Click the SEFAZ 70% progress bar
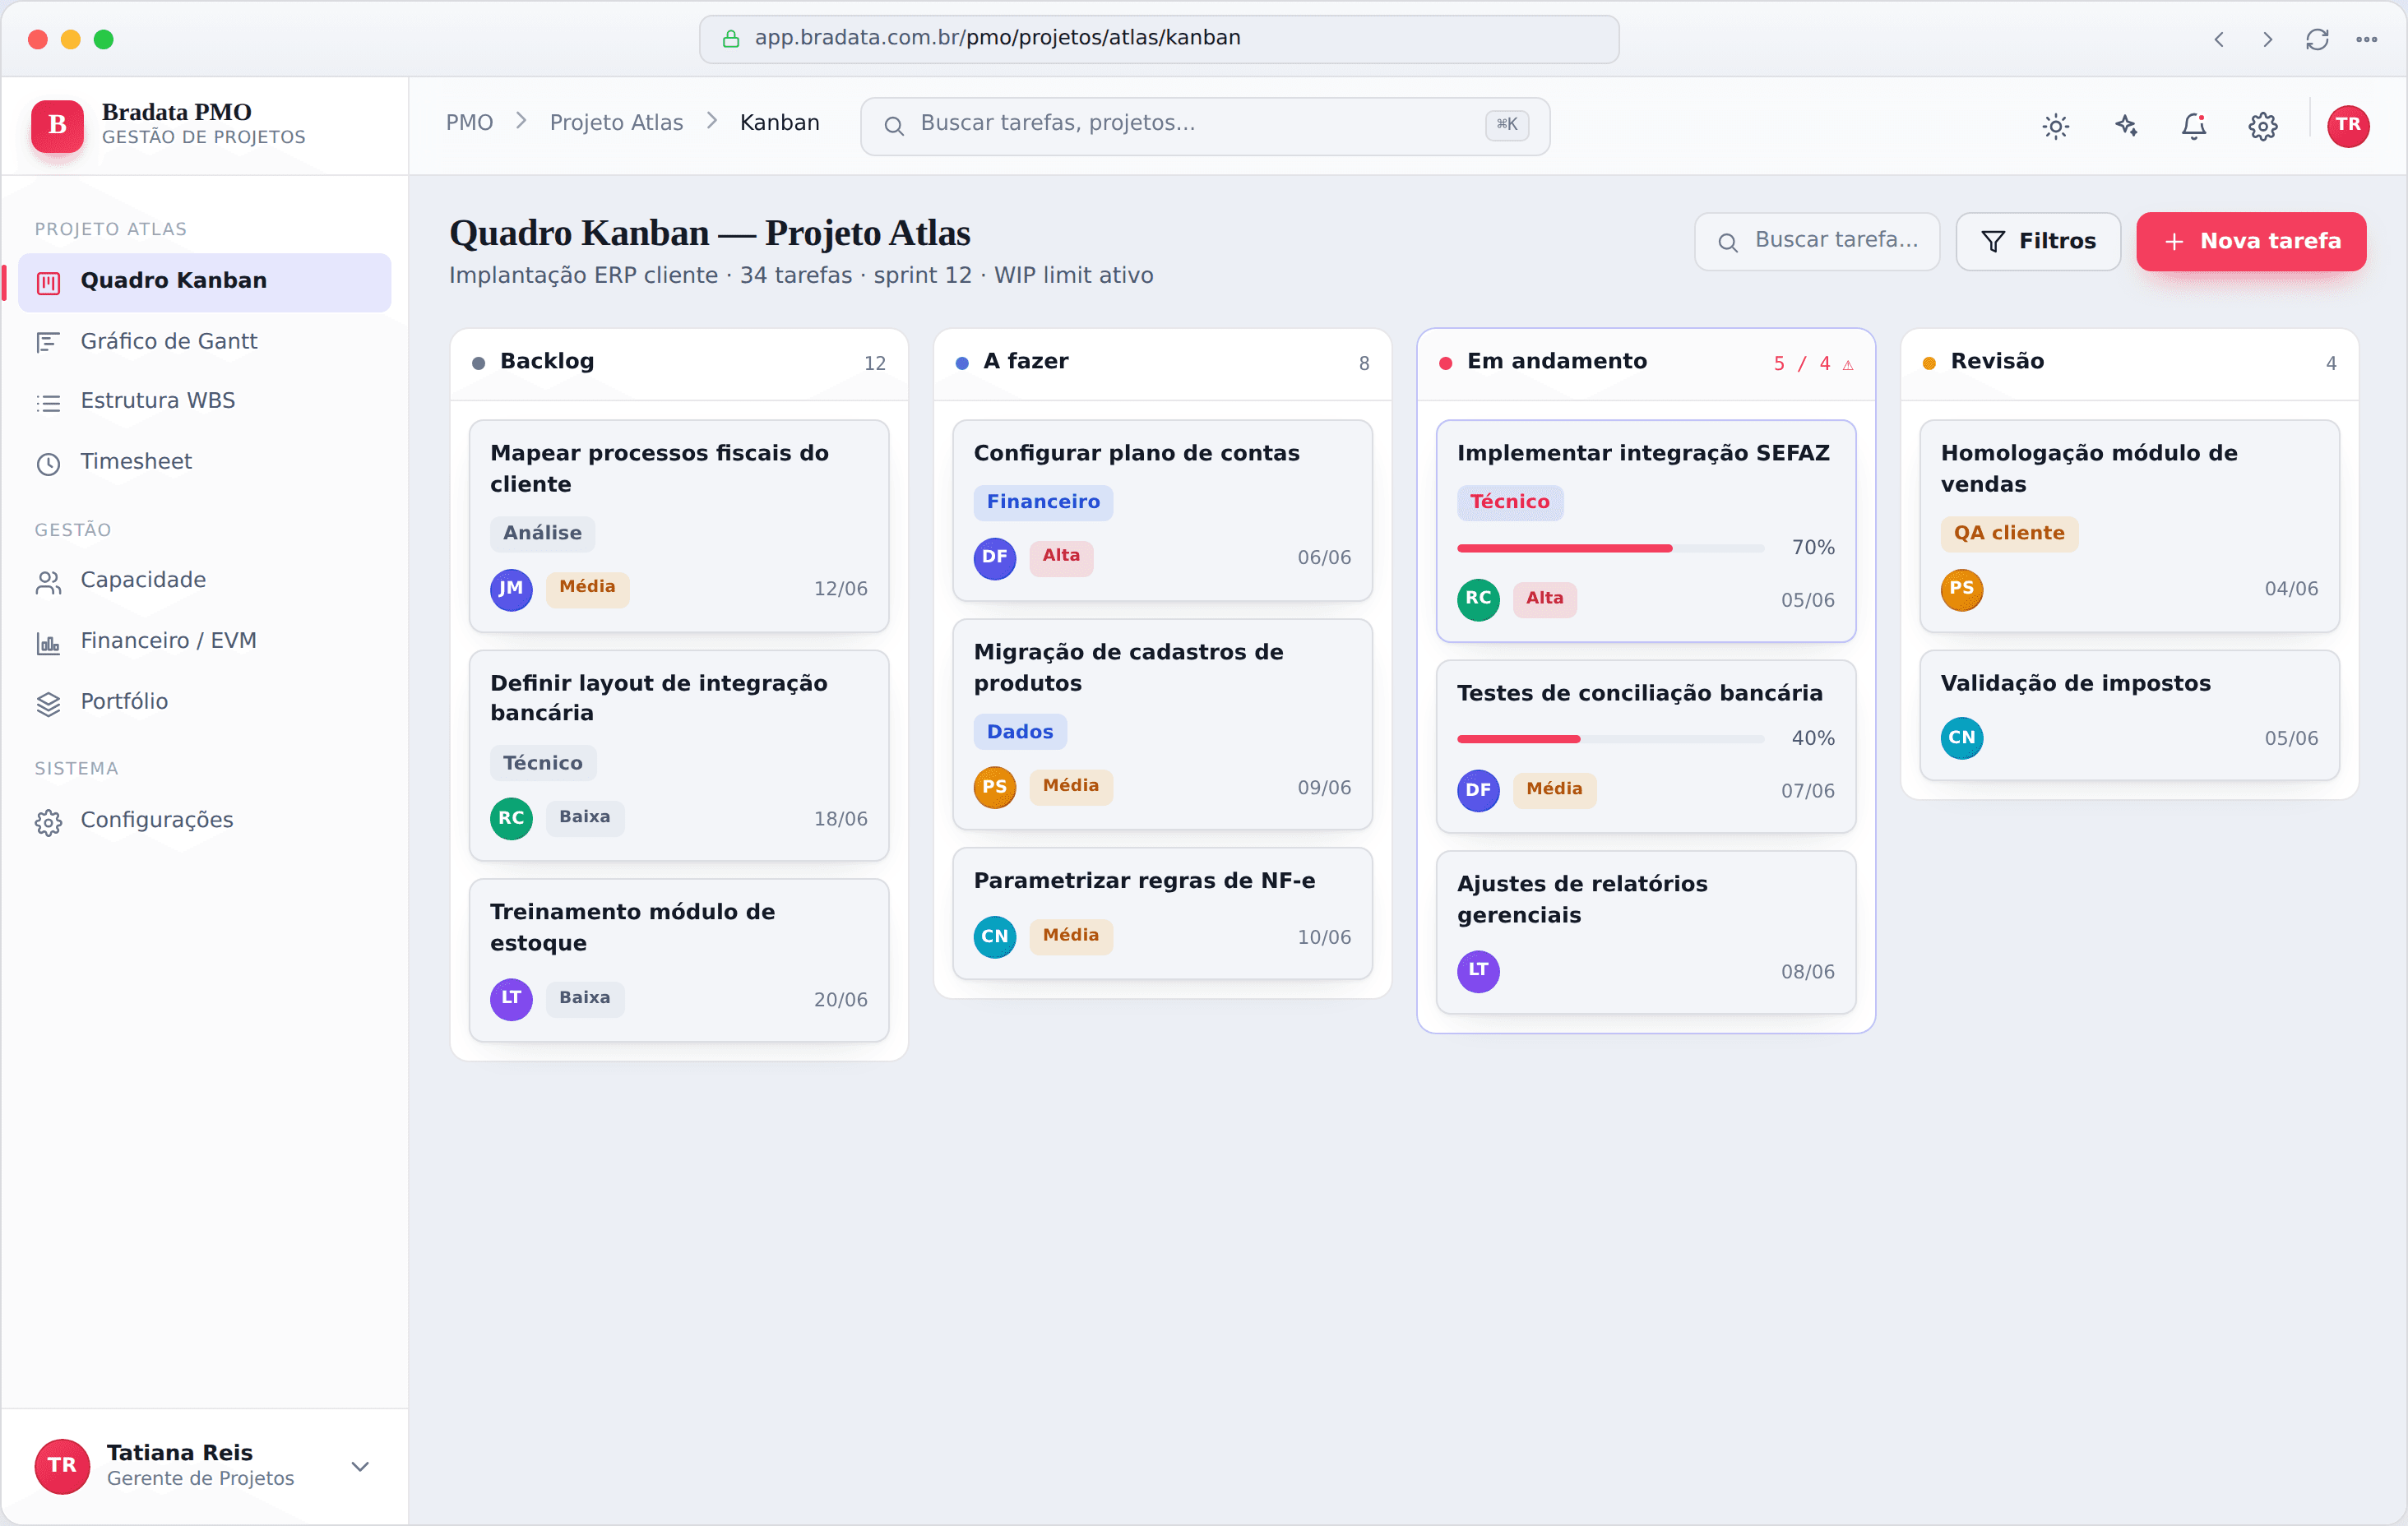2408x1526 pixels. (1610, 548)
